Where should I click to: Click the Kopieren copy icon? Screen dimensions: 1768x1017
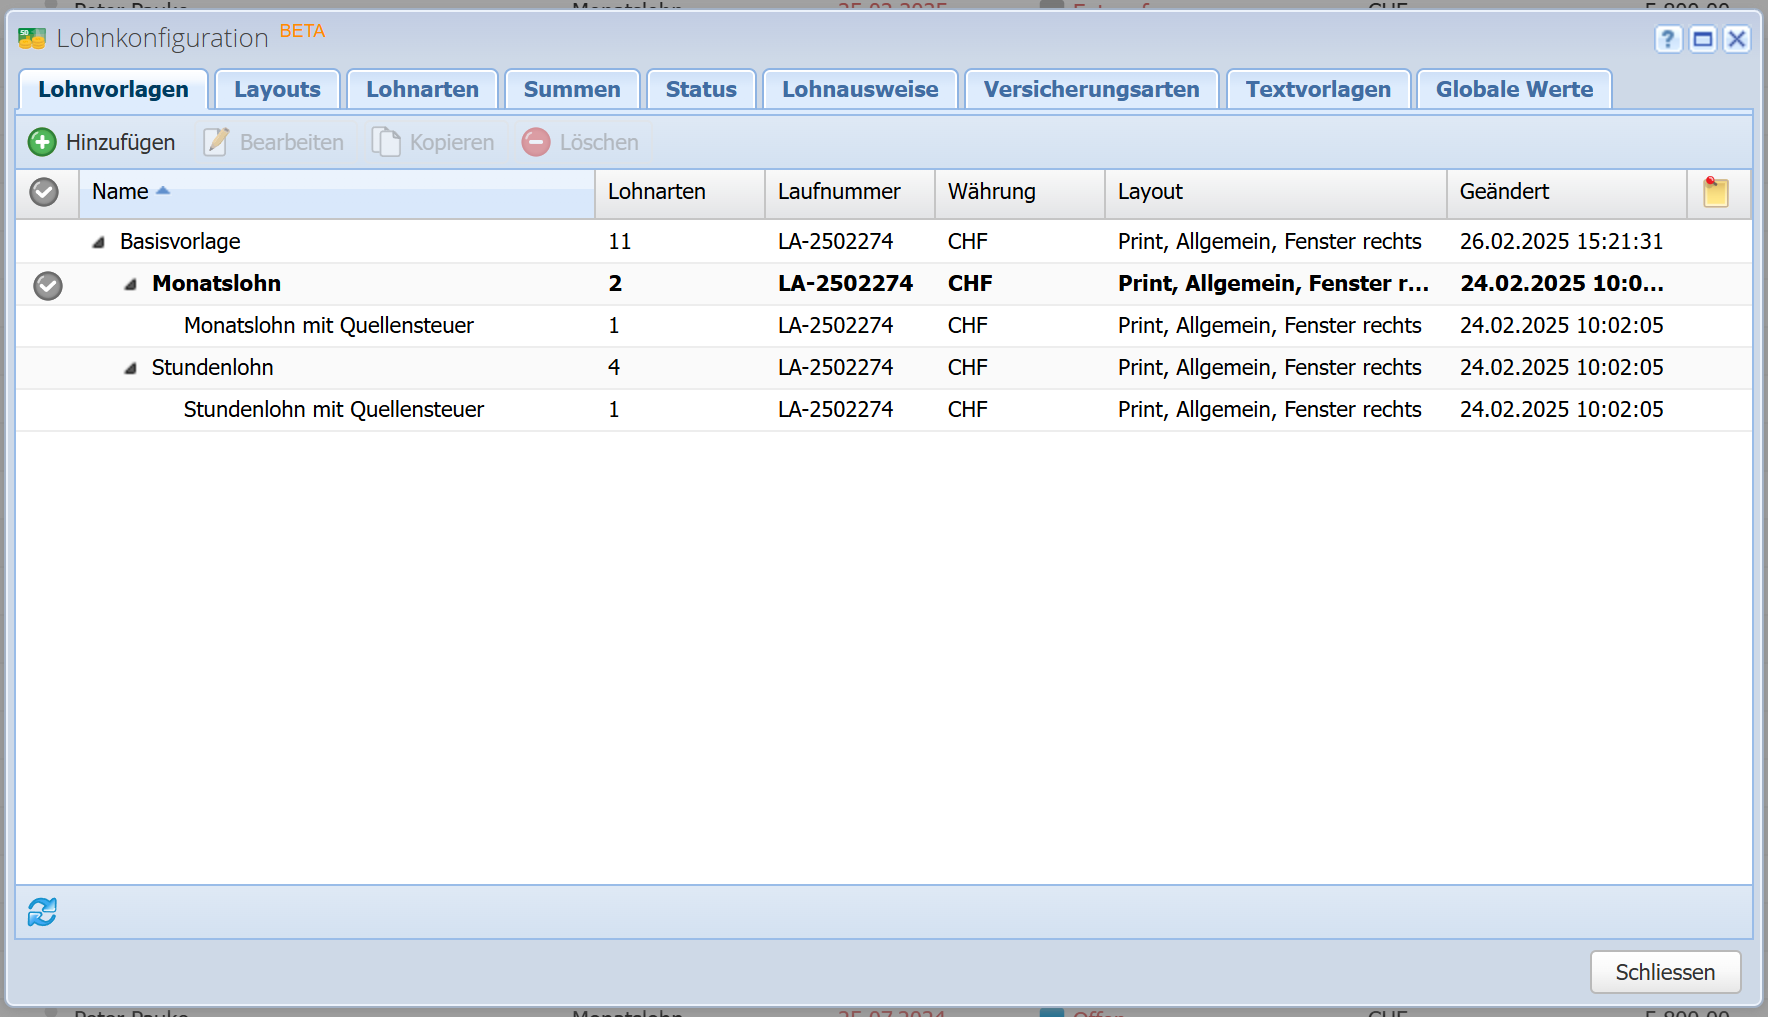tap(386, 142)
